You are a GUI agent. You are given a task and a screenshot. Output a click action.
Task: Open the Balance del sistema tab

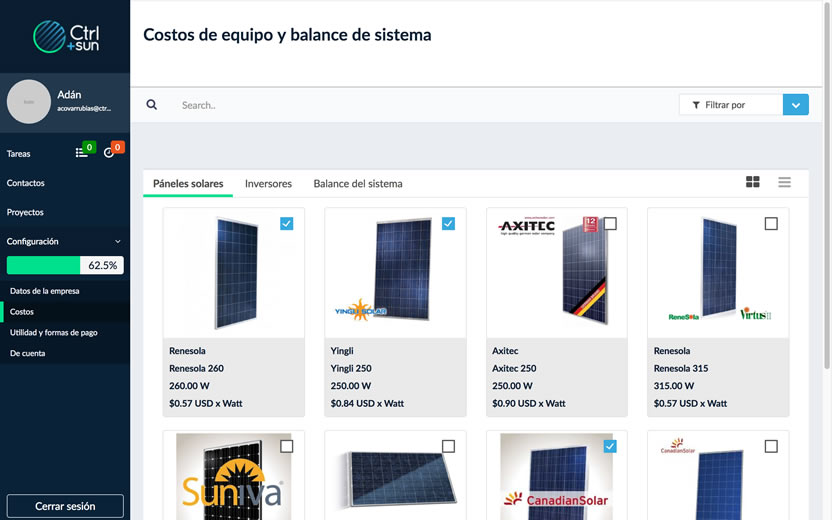click(x=358, y=184)
